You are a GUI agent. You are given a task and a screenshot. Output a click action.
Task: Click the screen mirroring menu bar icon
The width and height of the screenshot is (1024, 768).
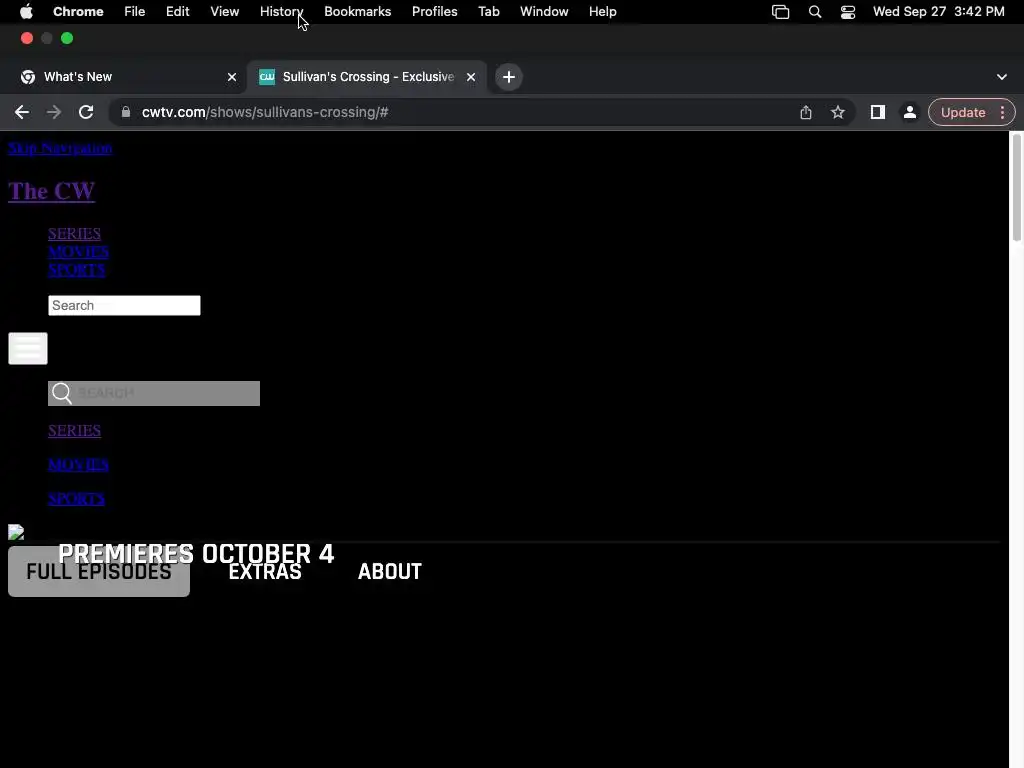tap(780, 12)
